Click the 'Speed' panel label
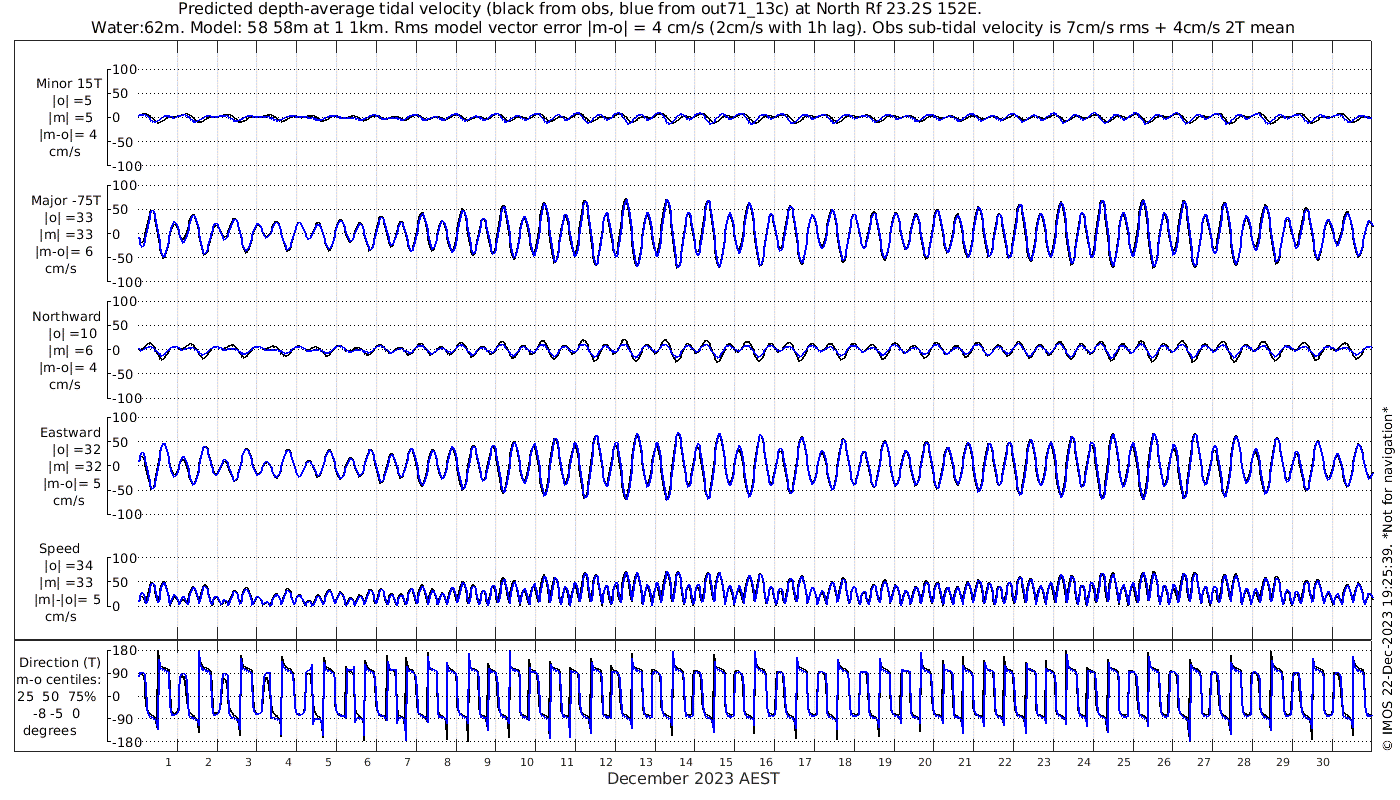 (59, 549)
